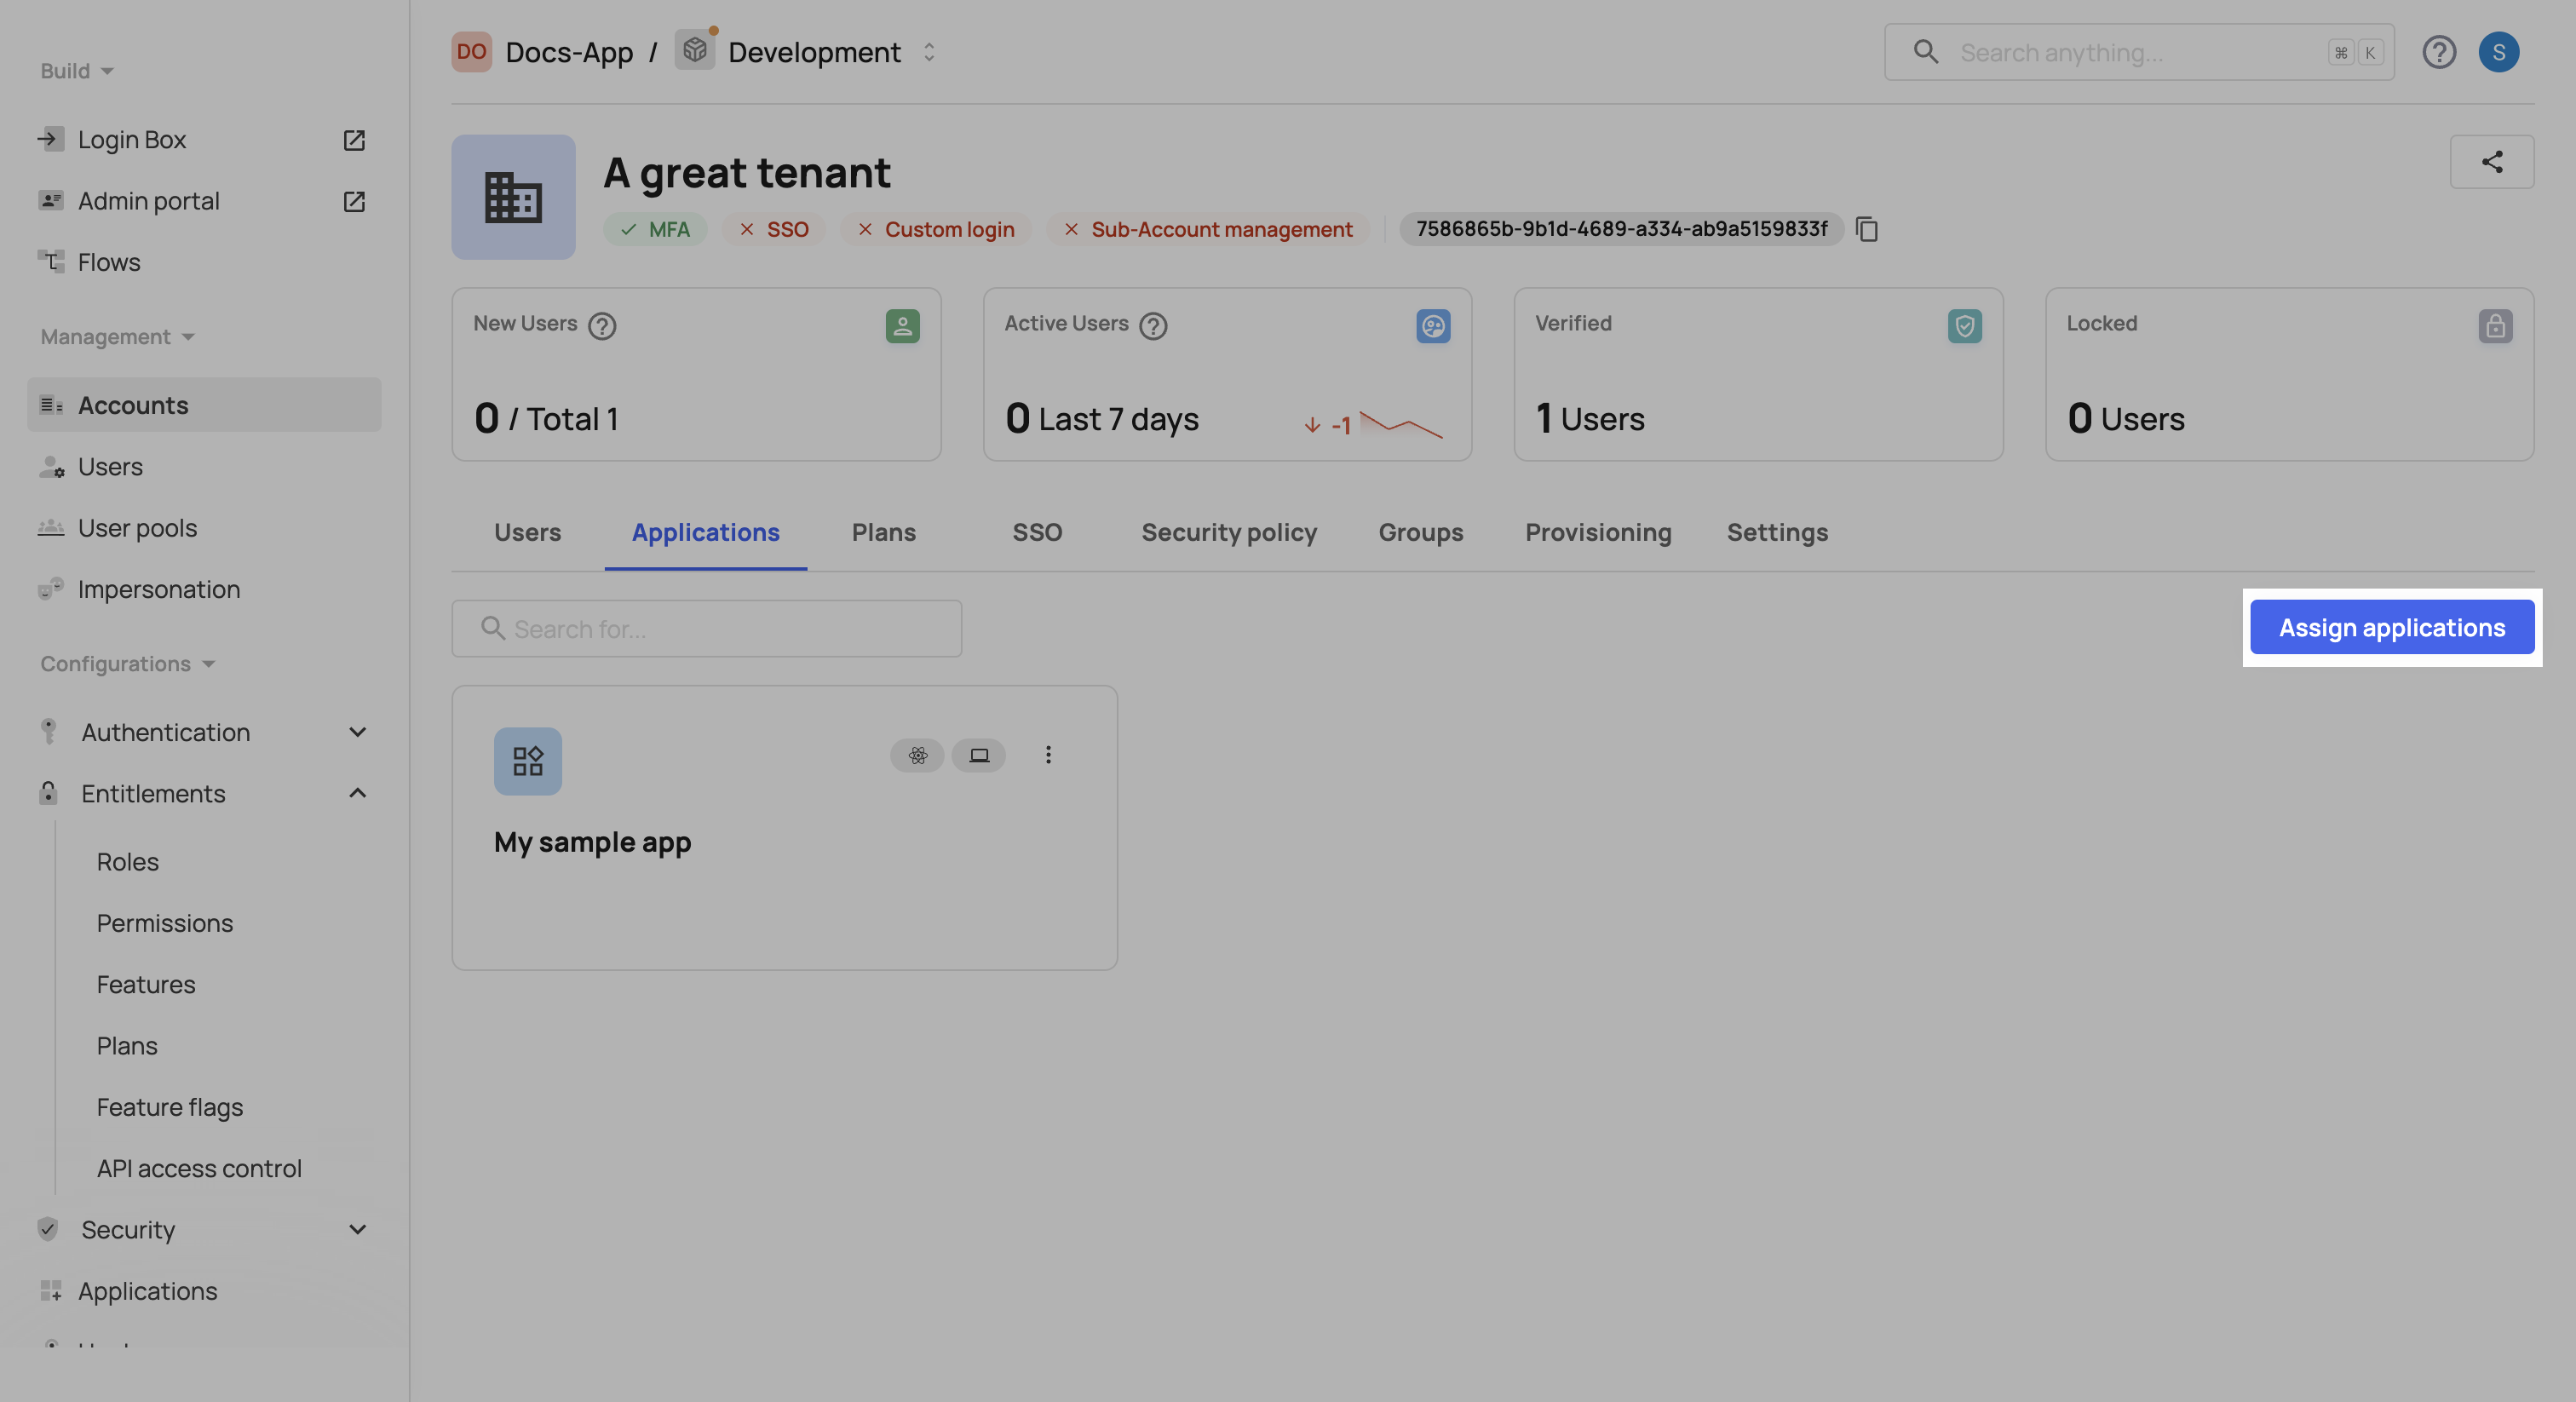2576x1402 pixels.
Task: Click the share icon button
Action: (2491, 162)
